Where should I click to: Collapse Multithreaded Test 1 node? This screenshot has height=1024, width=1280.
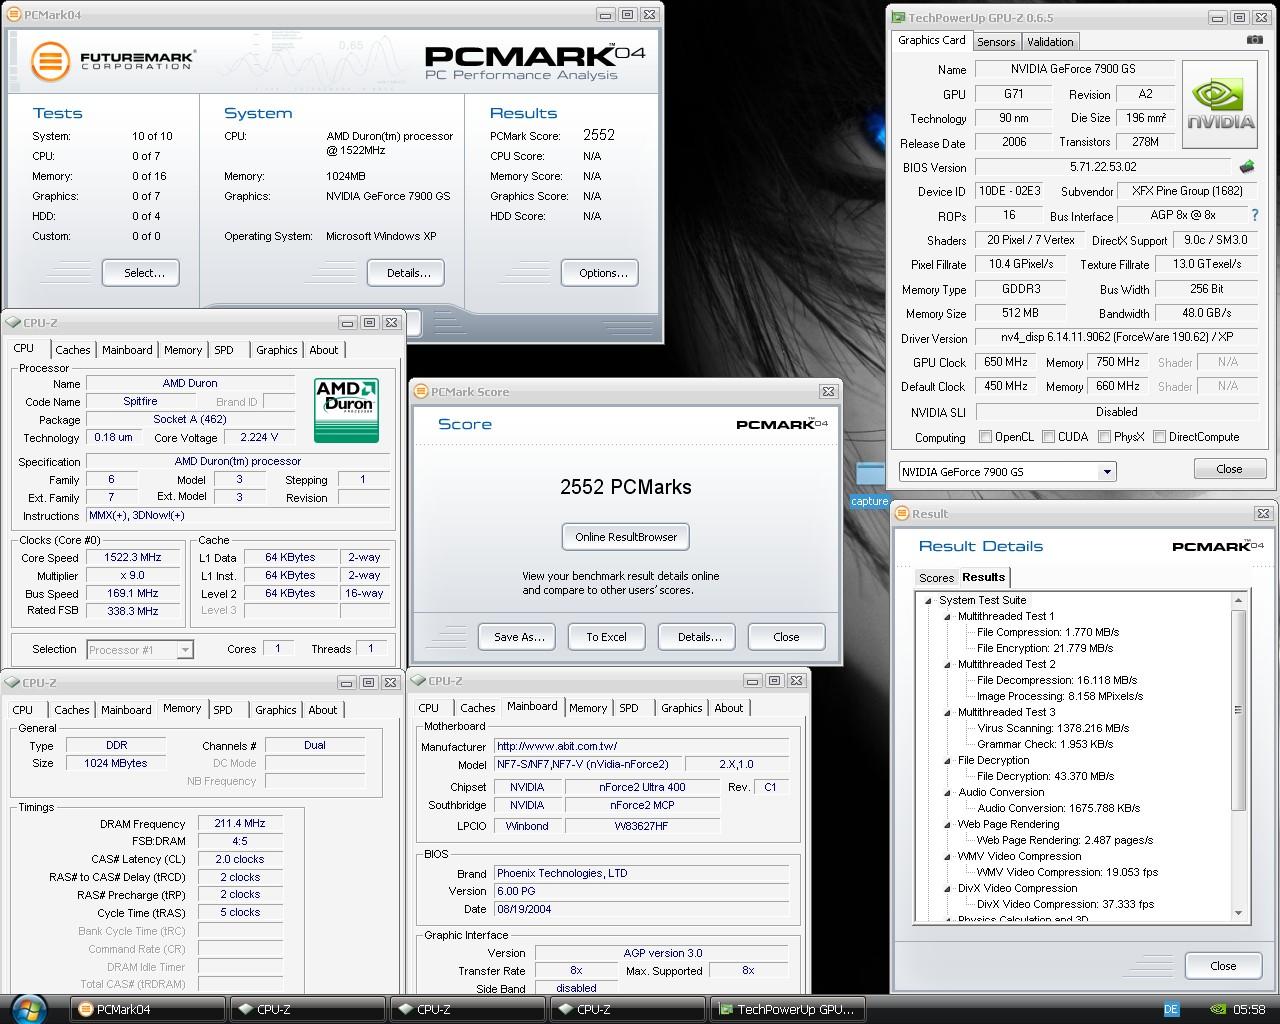point(948,616)
